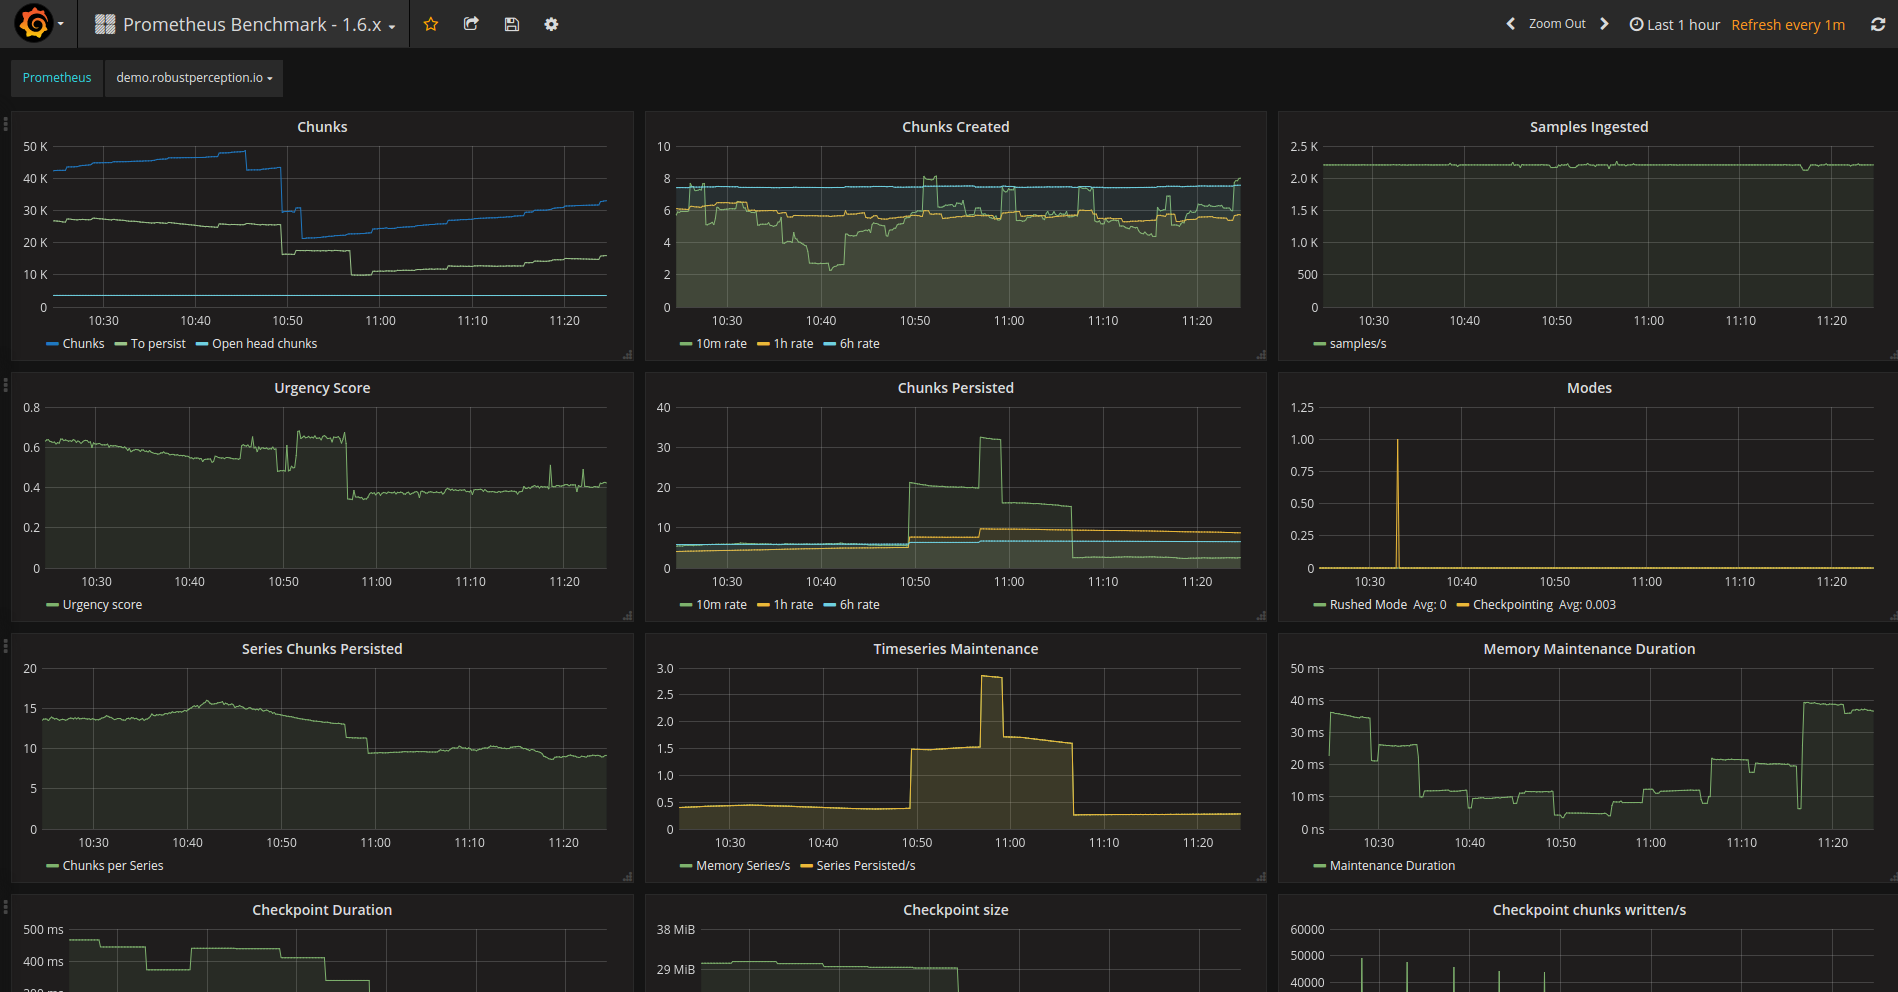
Task: Grab Series Chunks Persisted panel resize handle
Action: (x=628, y=877)
